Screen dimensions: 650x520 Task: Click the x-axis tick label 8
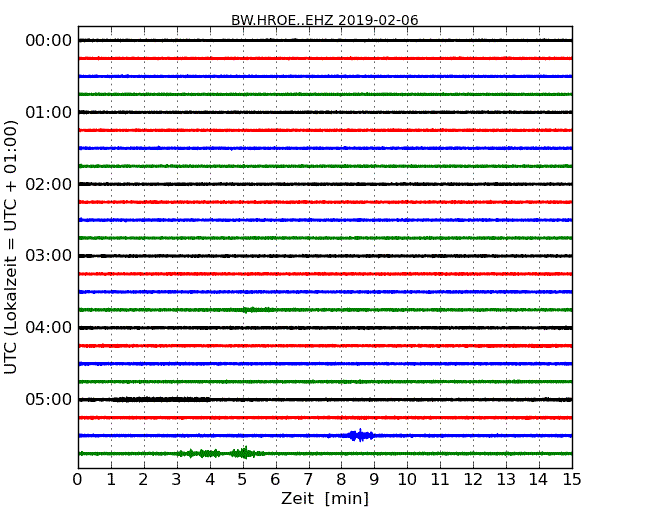tap(341, 480)
